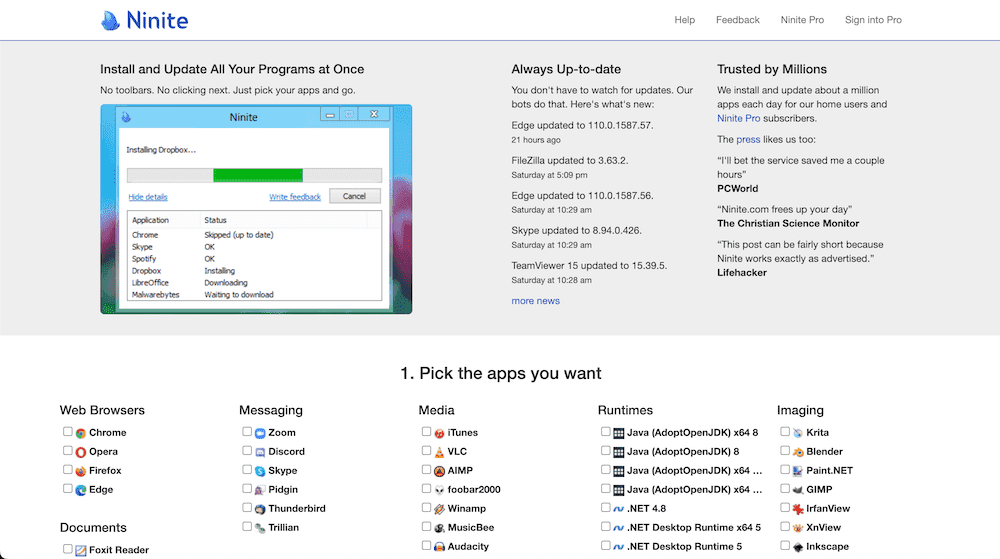
Task: Click the 'PCWorld' quote source
Action: pos(738,189)
